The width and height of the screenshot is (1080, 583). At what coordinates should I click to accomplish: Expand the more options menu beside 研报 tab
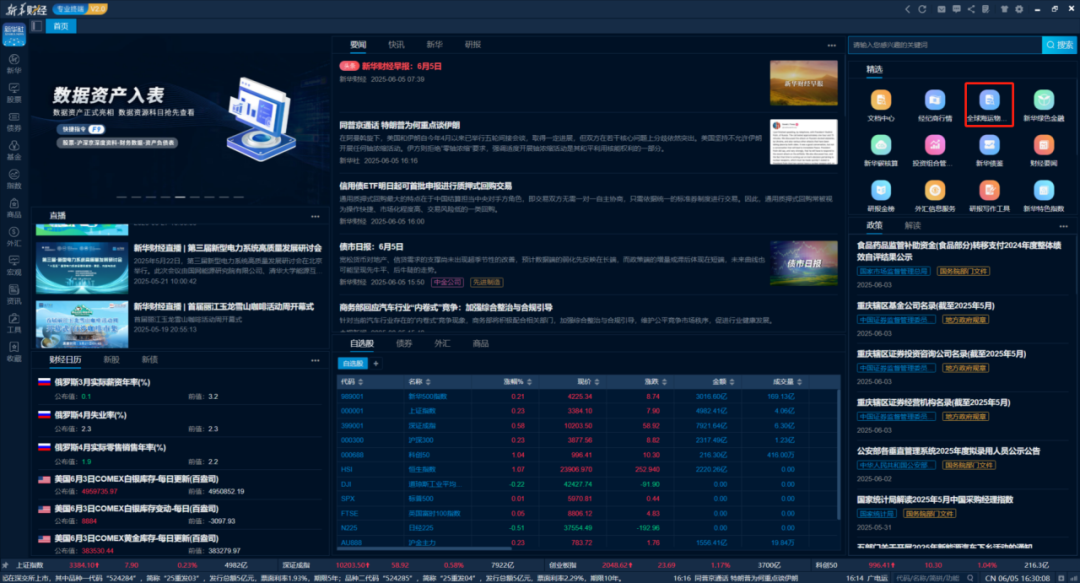click(x=831, y=45)
